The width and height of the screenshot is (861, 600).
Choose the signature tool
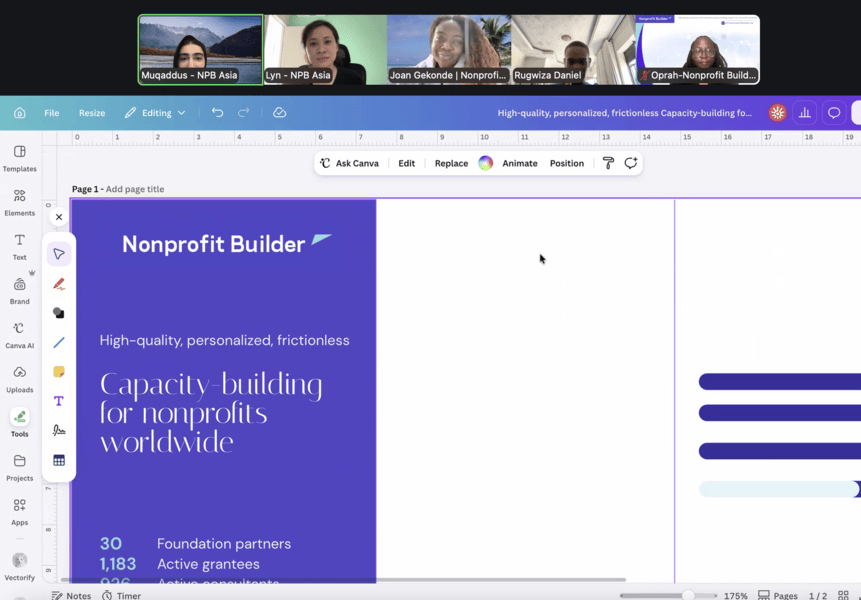(59, 430)
